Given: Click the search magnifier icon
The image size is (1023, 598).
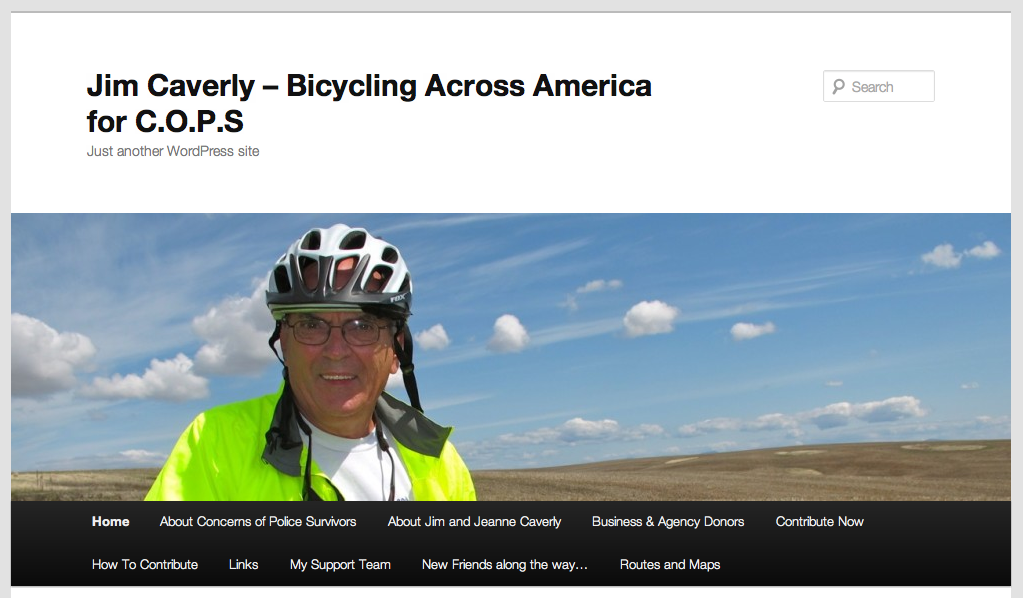Looking at the screenshot, I should click(838, 87).
